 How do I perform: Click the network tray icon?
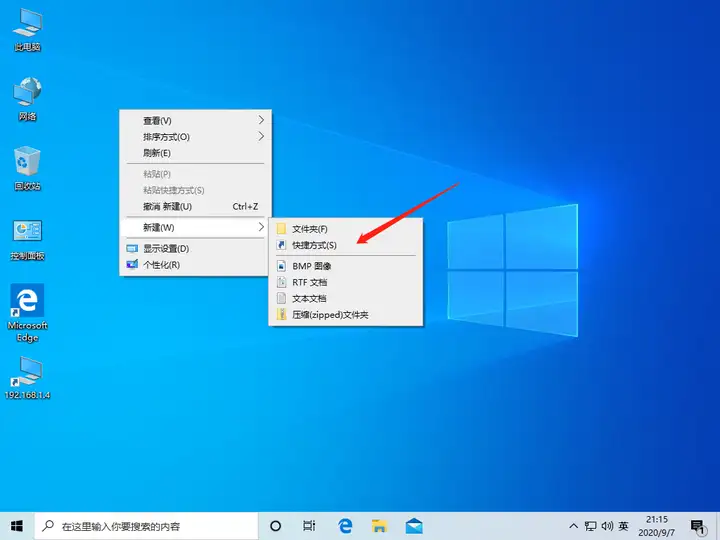pyautogui.click(x=591, y=526)
